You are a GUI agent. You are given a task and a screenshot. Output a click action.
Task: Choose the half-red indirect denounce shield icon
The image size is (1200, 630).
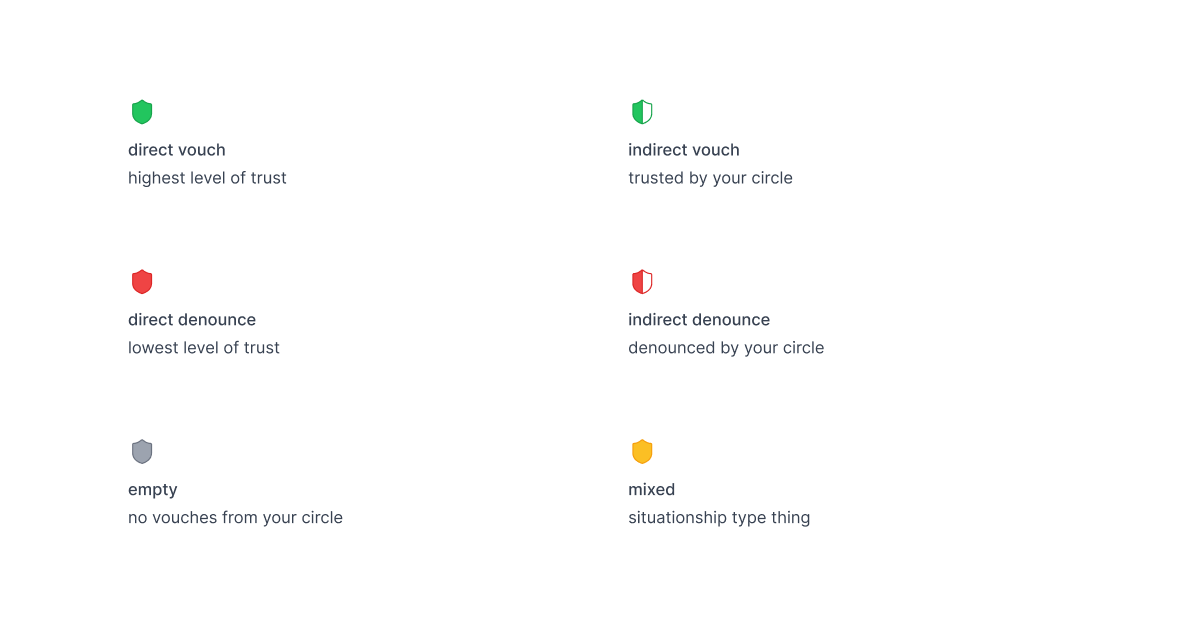coord(642,282)
